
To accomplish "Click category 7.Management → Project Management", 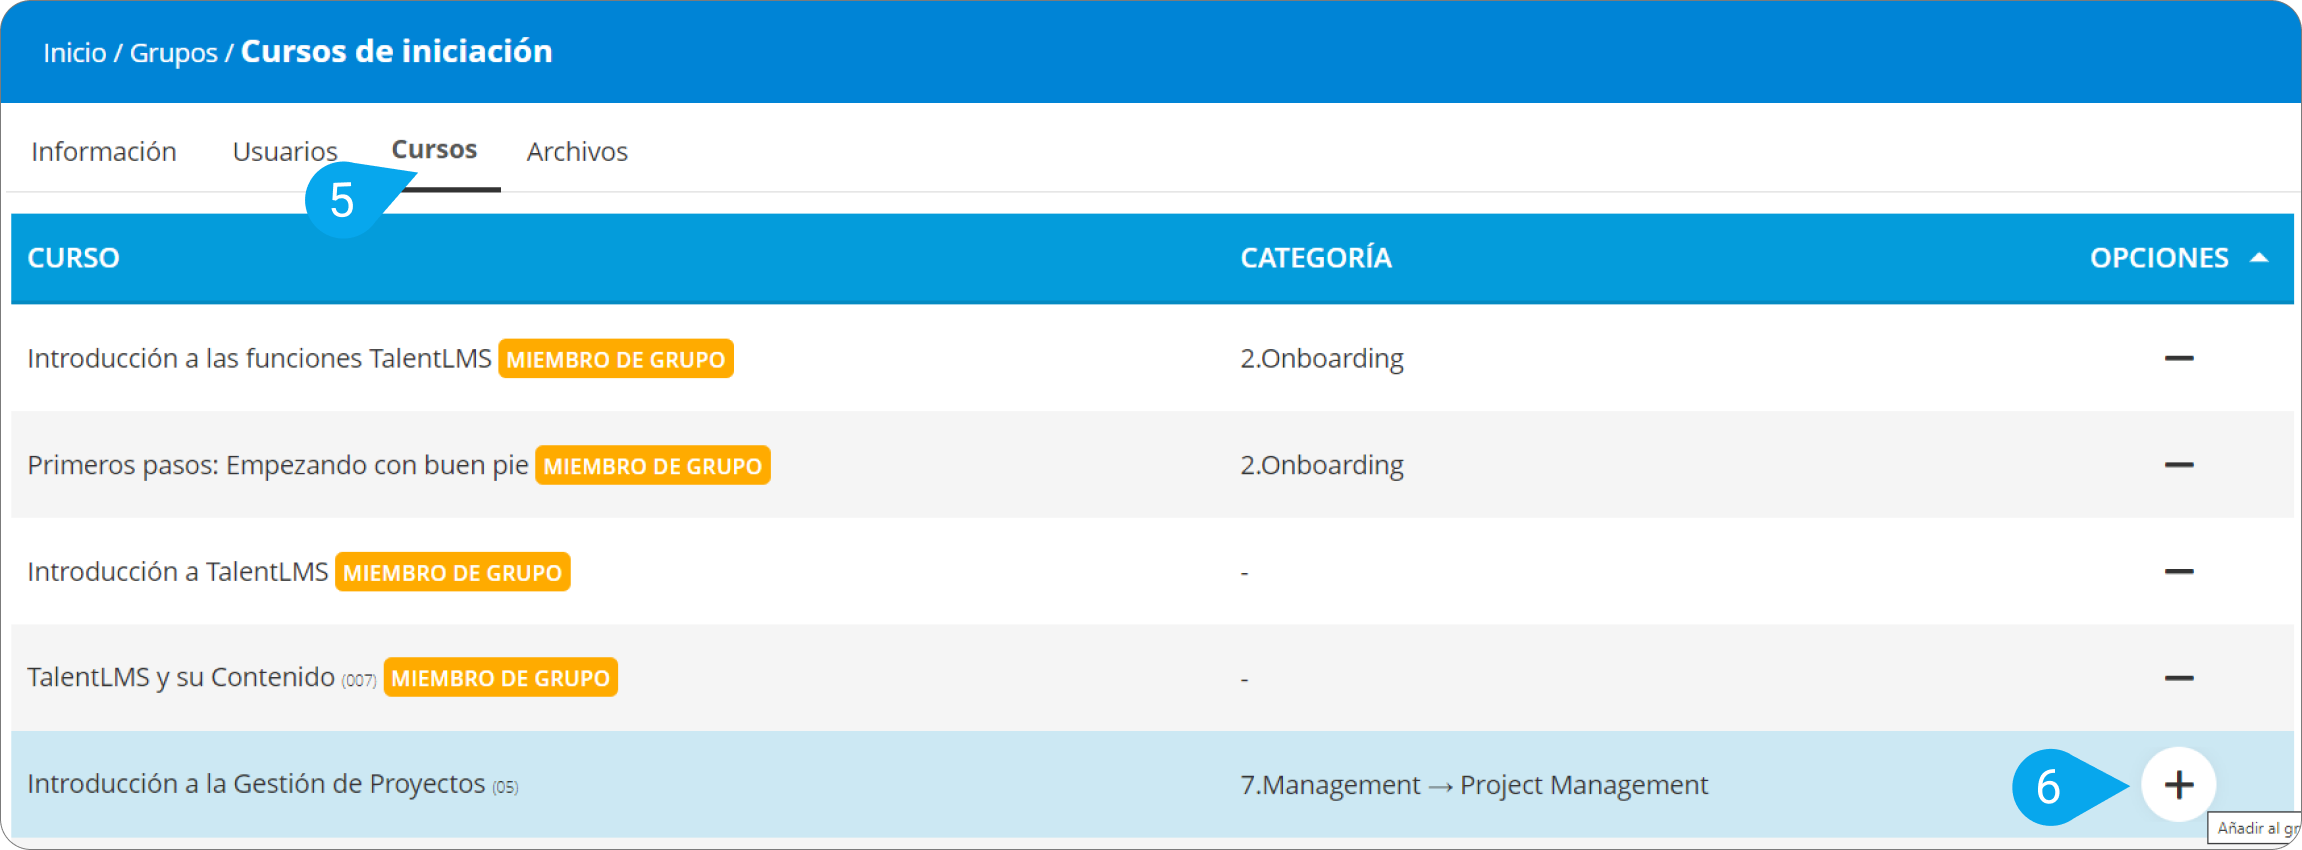I will coord(1474,785).
